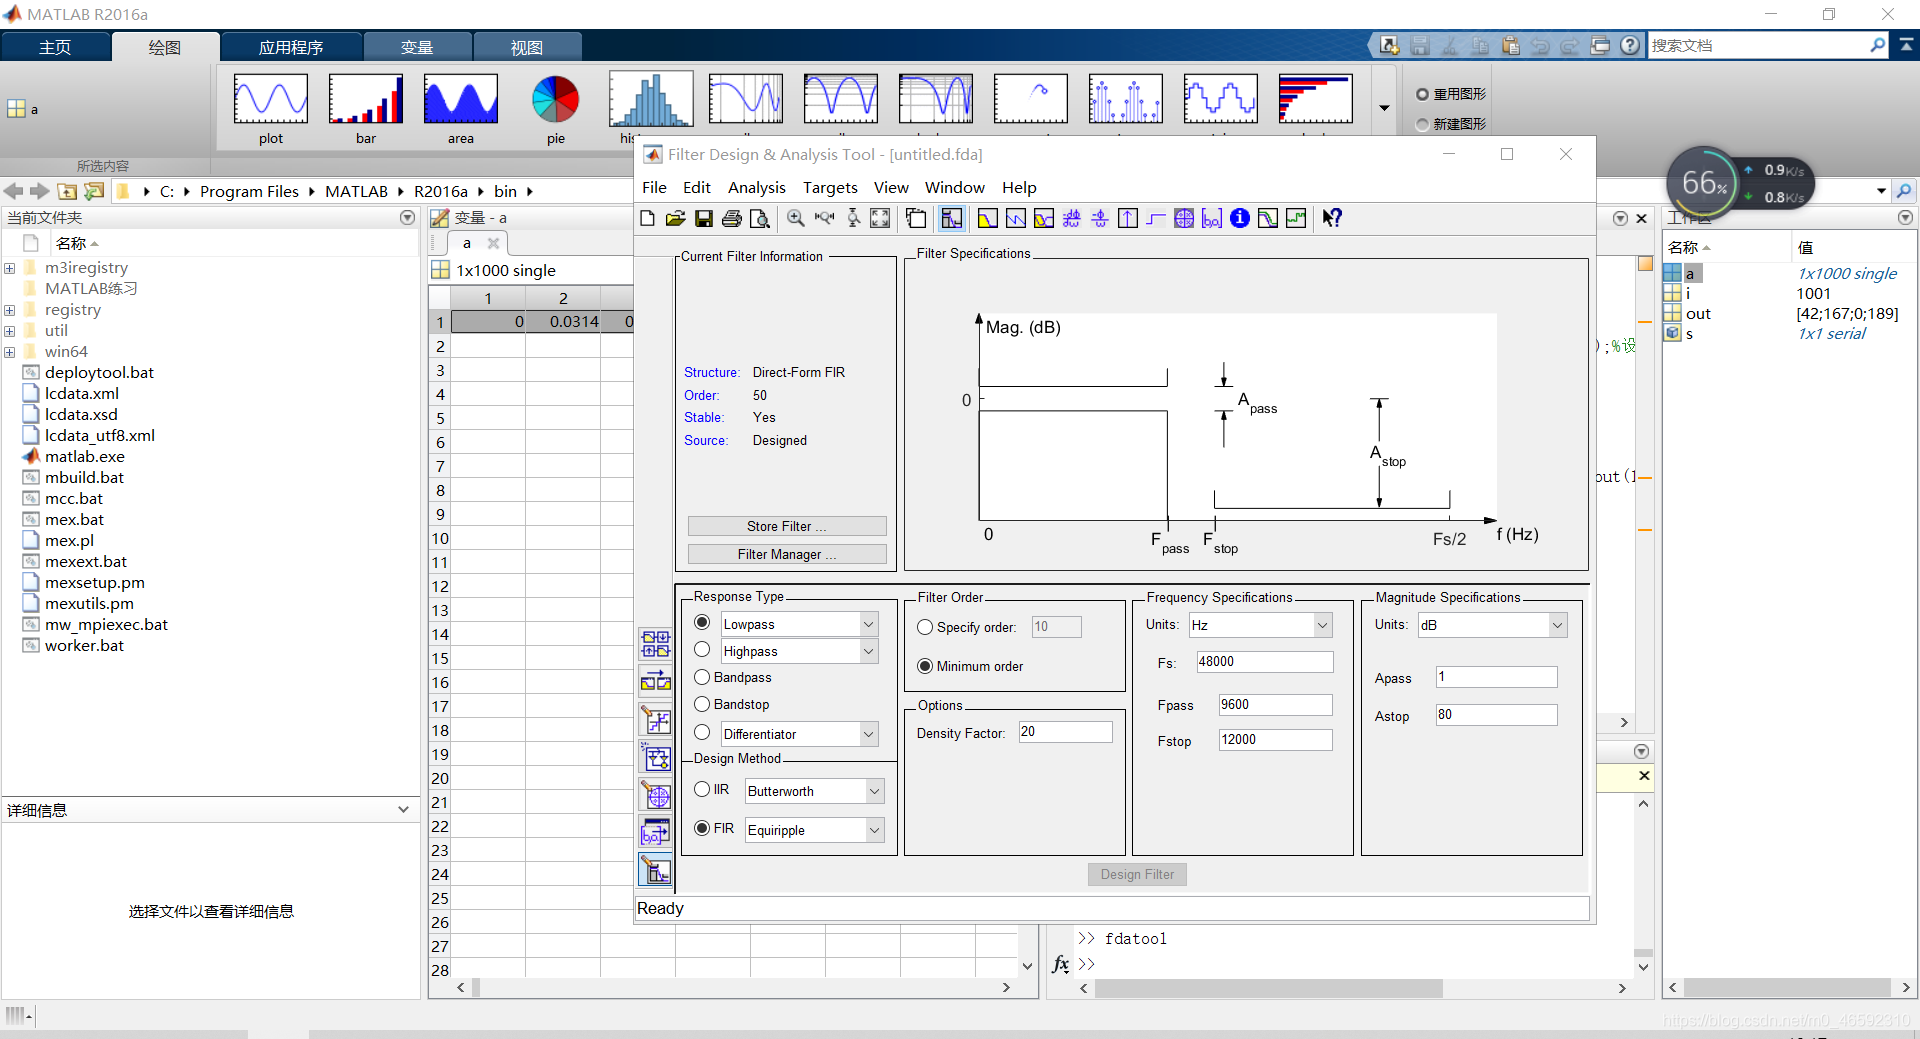
Task: Switch to the 主页 ribbon tab
Action: click(55, 47)
